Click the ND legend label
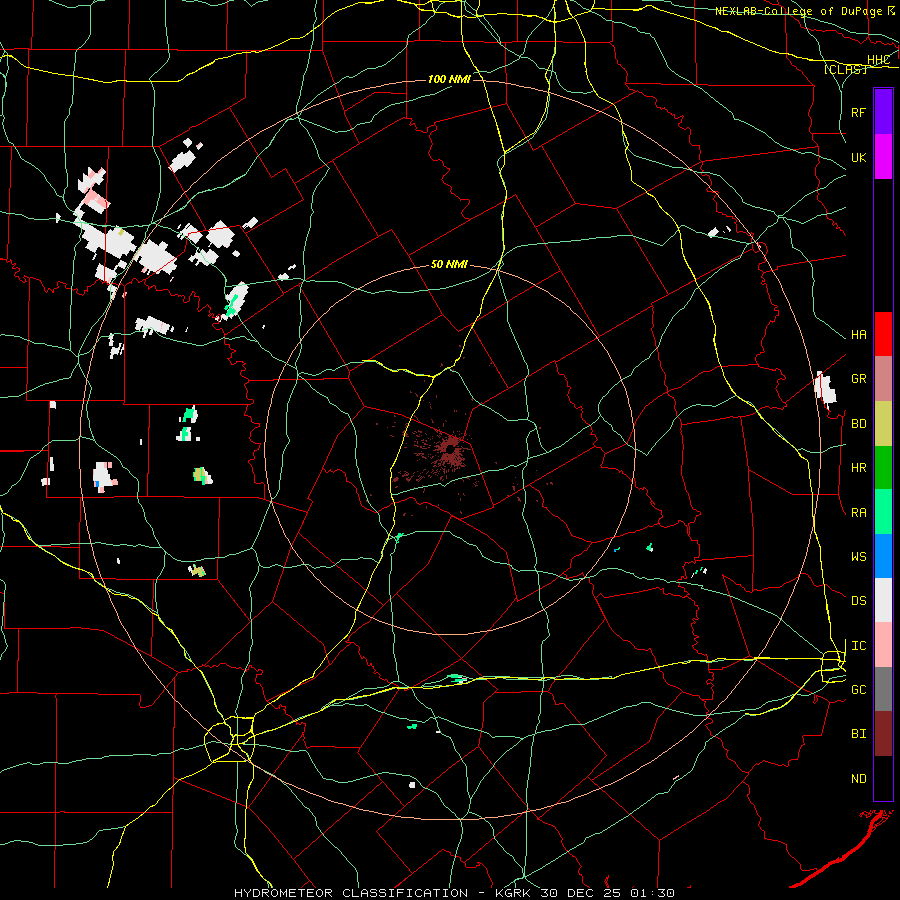 click(858, 779)
